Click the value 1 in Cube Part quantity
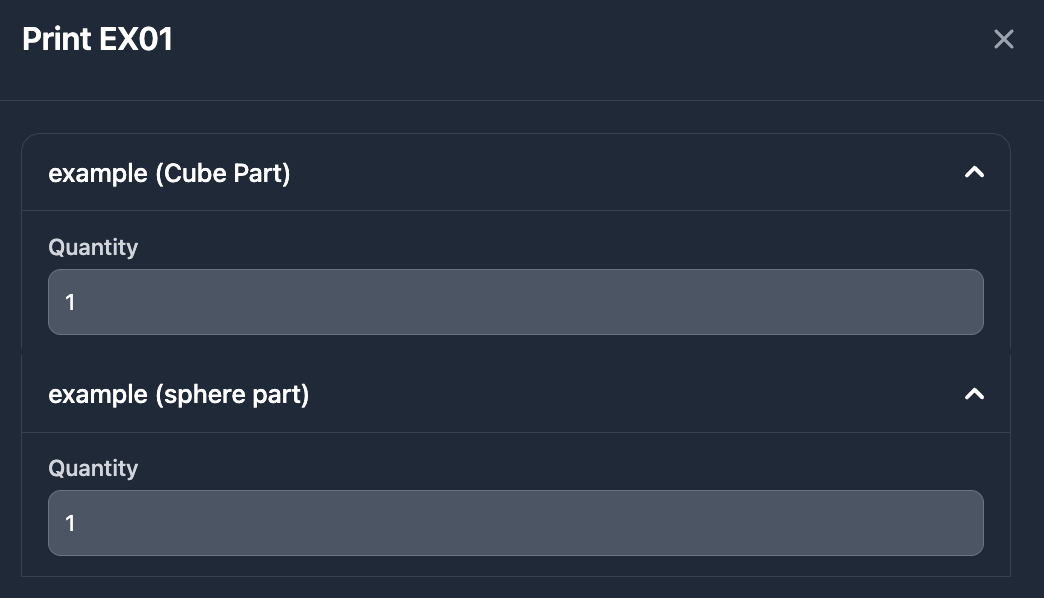Viewport: 1044px width, 598px height. click(70, 302)
